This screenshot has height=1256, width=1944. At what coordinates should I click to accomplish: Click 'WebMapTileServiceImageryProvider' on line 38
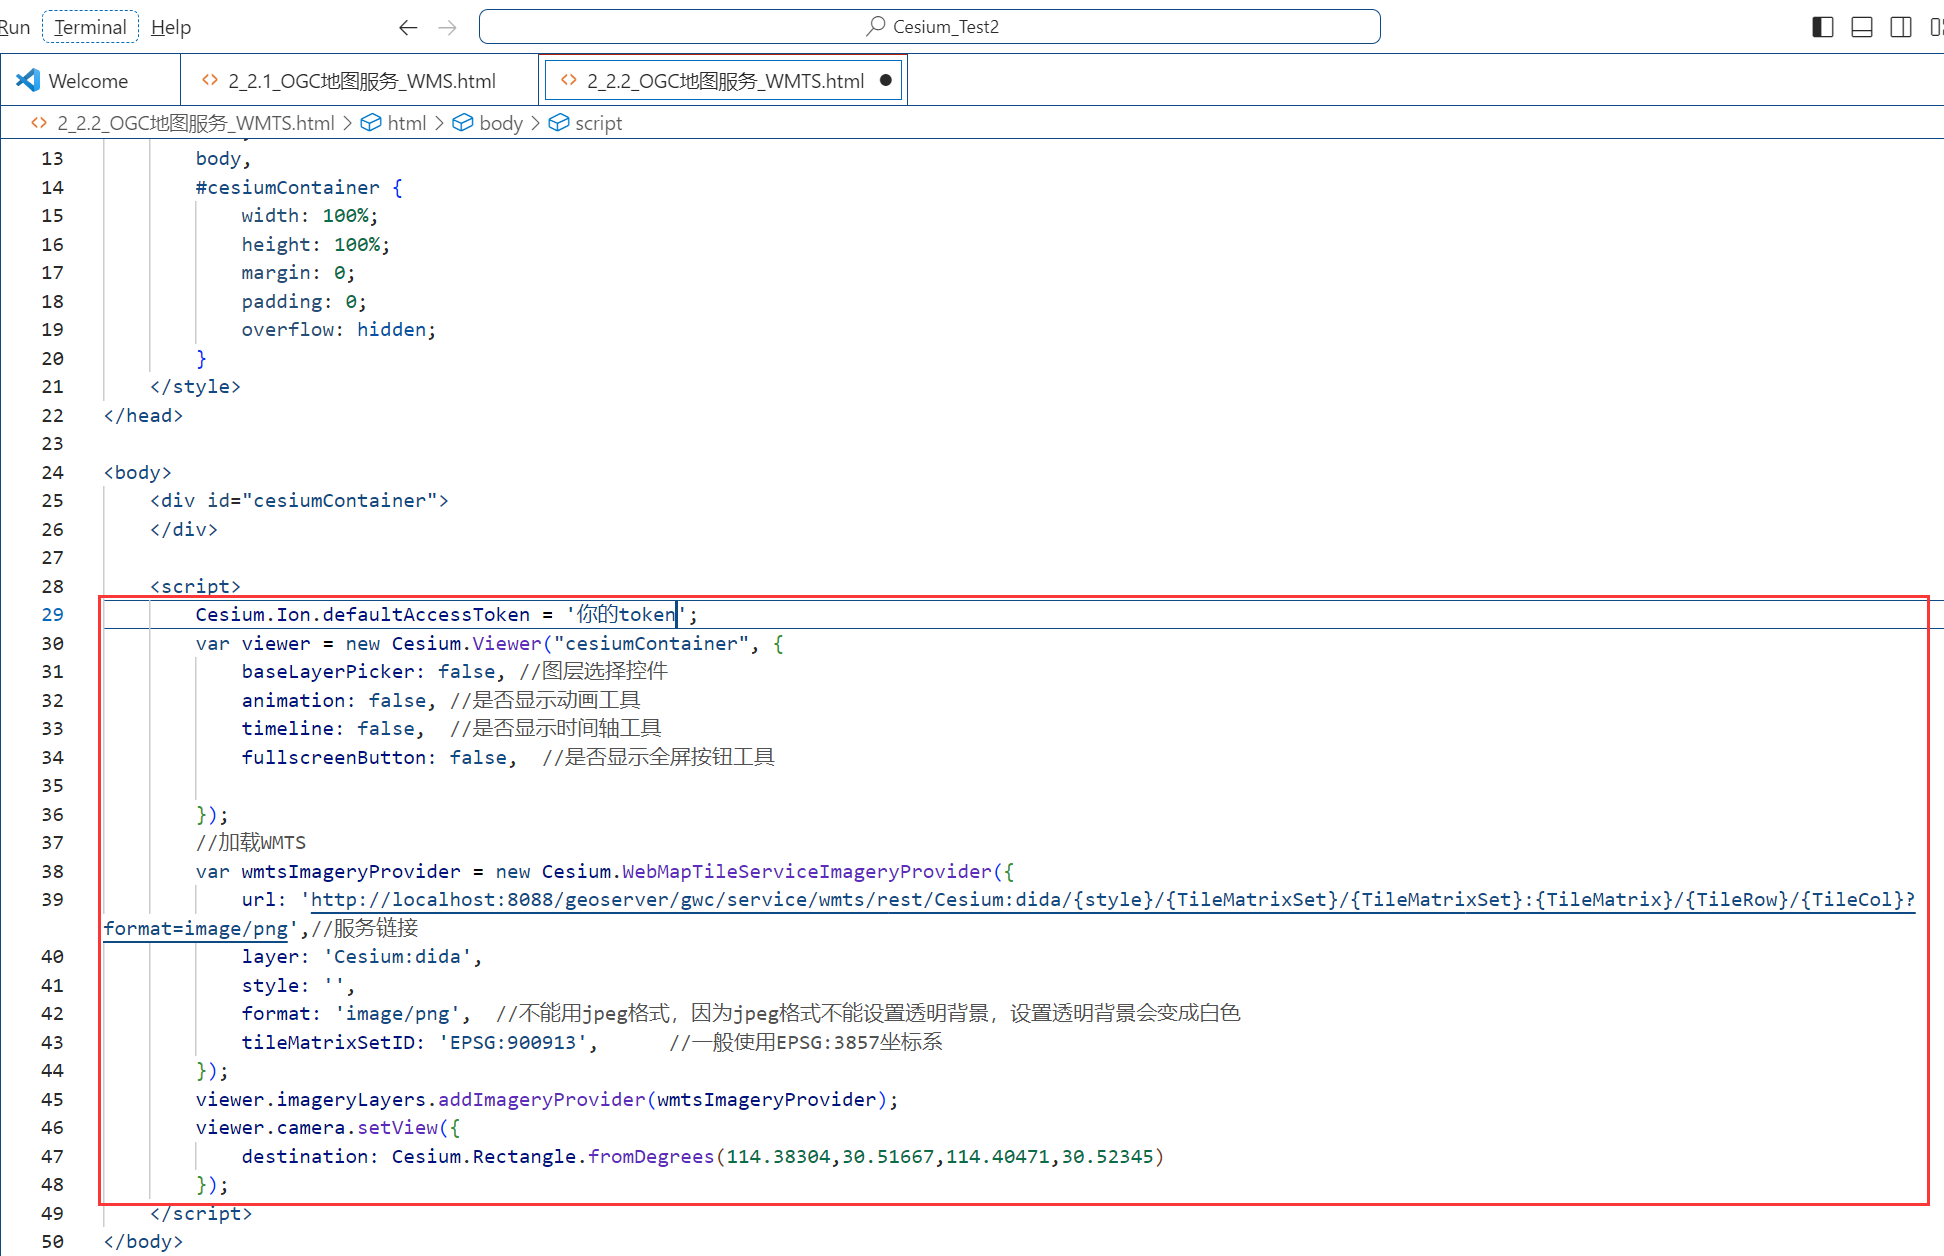coord(806,872)
